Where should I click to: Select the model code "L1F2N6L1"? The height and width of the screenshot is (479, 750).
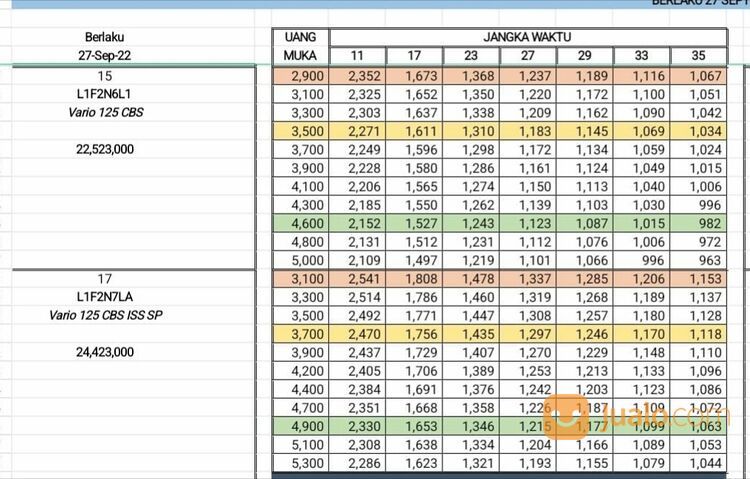pyautogui.click(x=104, y=94)
